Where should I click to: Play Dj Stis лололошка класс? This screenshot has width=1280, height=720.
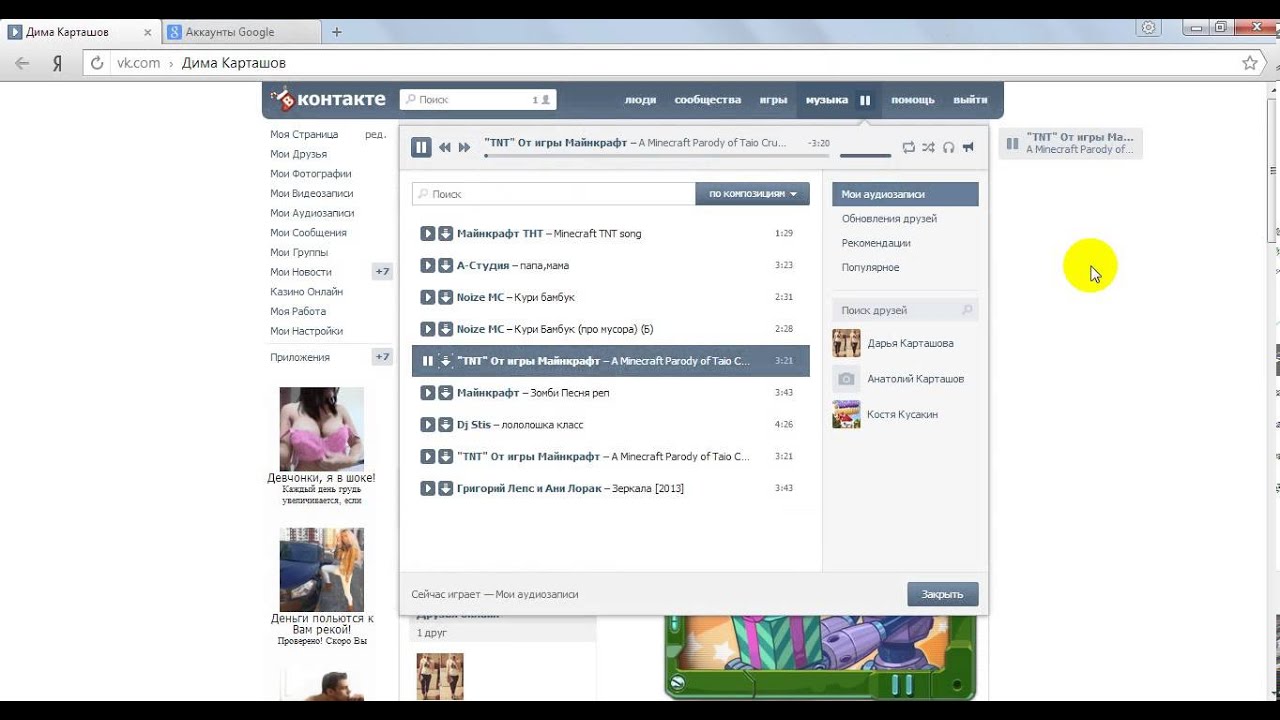(x=427, y=425)
